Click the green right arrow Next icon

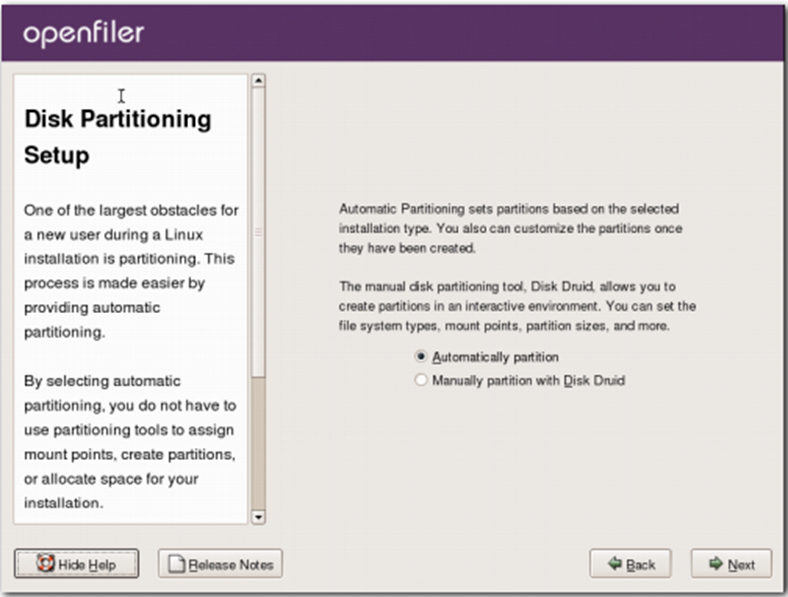coord(716,563)
